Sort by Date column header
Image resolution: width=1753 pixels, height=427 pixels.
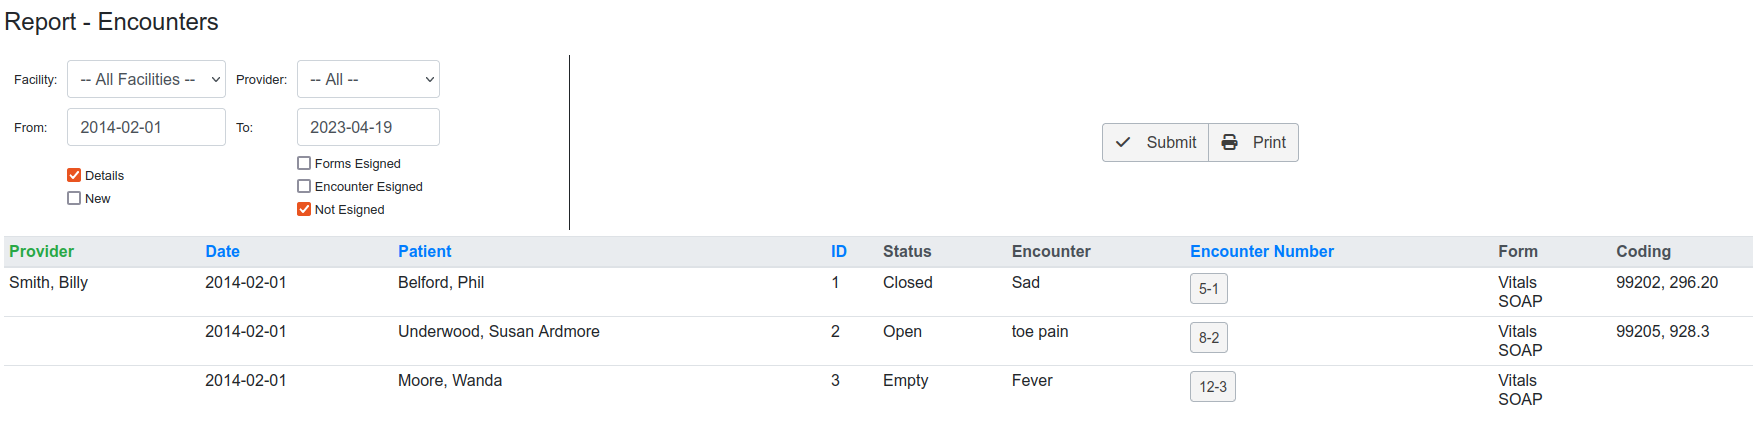coord(222,252)
